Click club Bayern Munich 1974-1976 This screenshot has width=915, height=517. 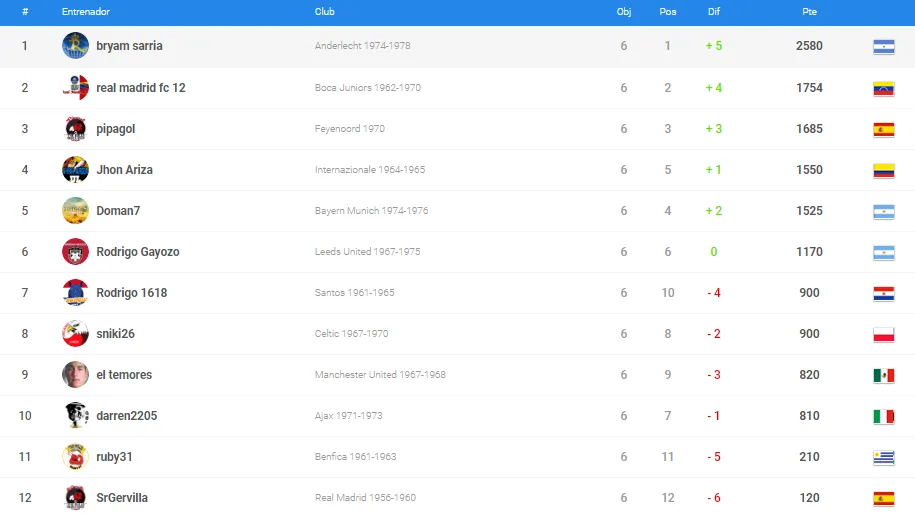click(371, 211)
